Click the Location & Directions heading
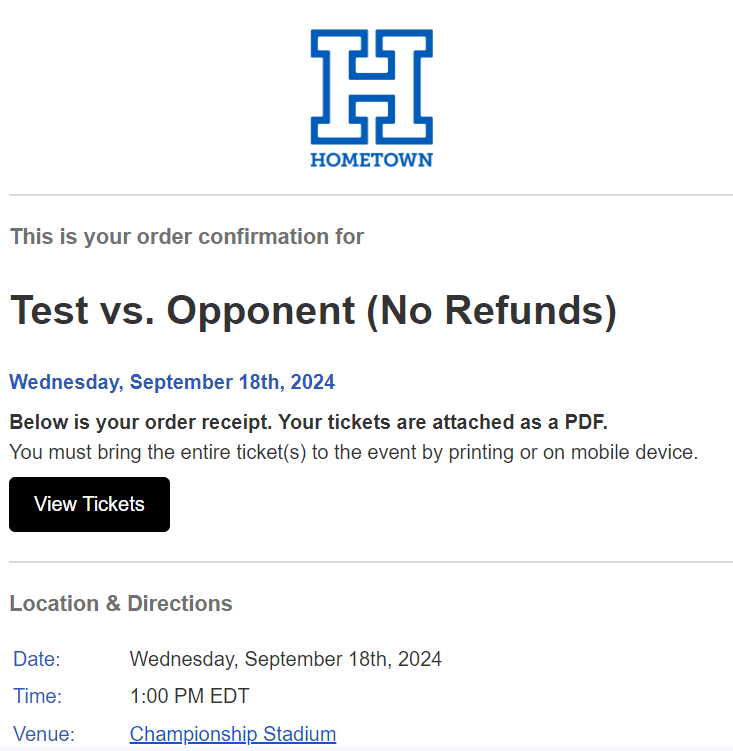 click(x=121, y=604)
